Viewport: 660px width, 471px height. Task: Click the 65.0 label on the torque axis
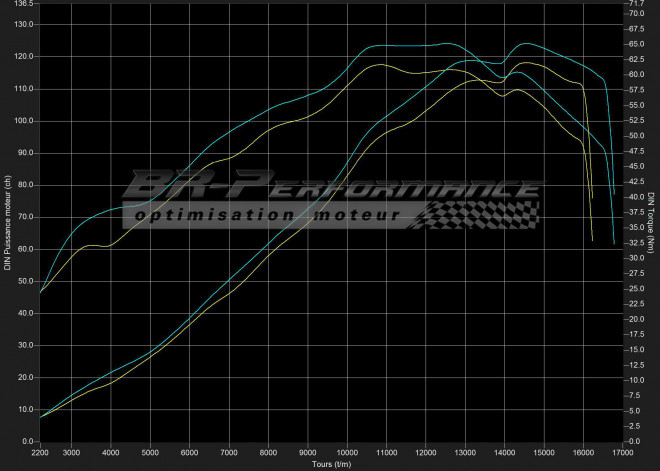point(634,44)
